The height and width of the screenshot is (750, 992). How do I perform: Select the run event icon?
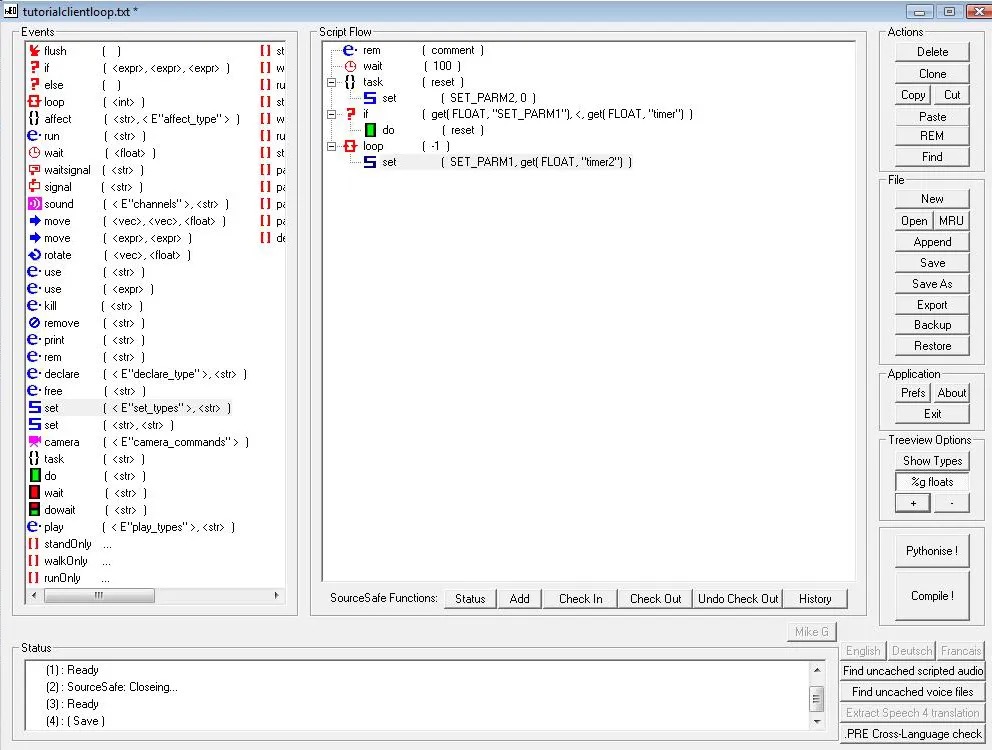click(x=35, y=135)
